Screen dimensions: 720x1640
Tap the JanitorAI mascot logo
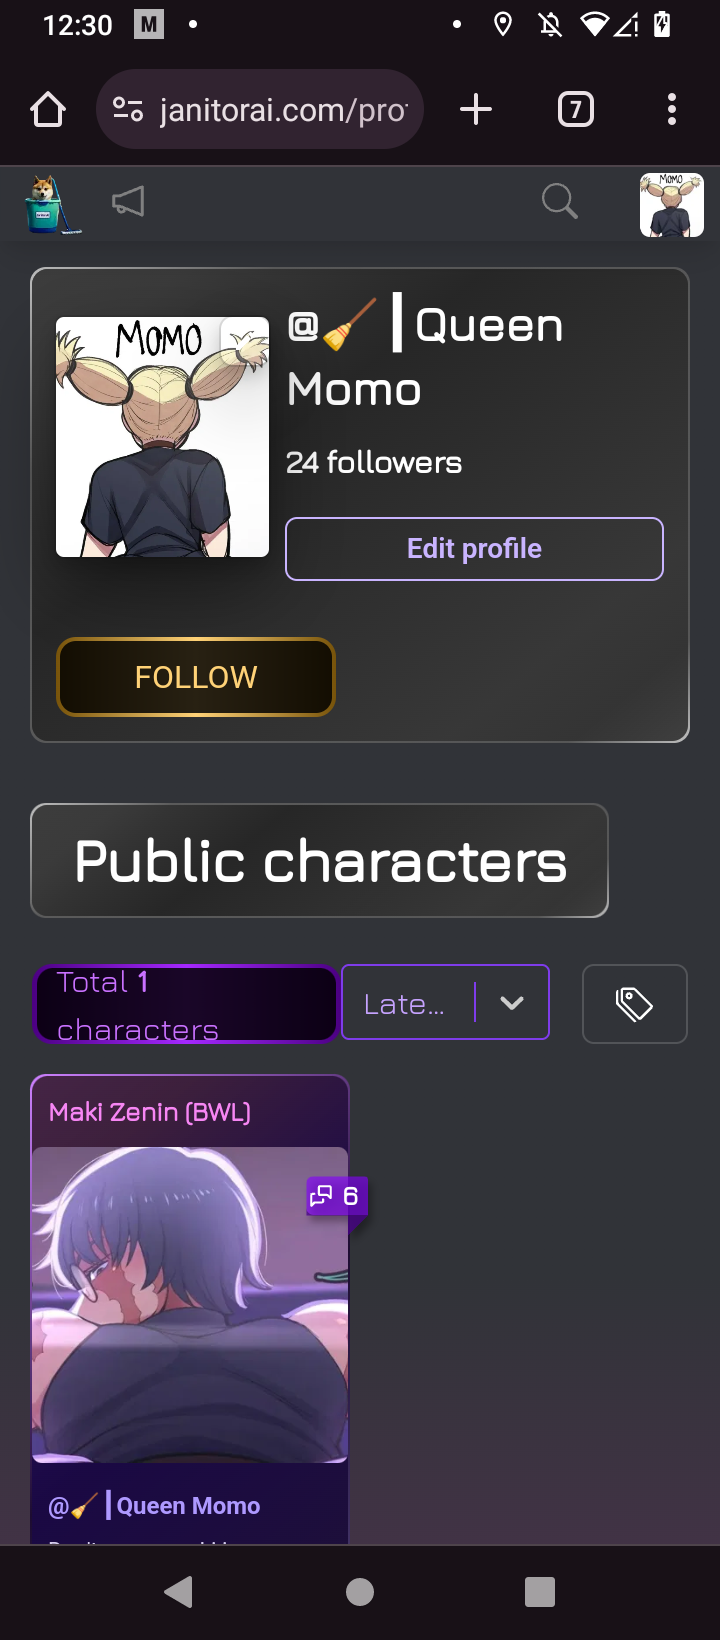click(x=50, y=204)
